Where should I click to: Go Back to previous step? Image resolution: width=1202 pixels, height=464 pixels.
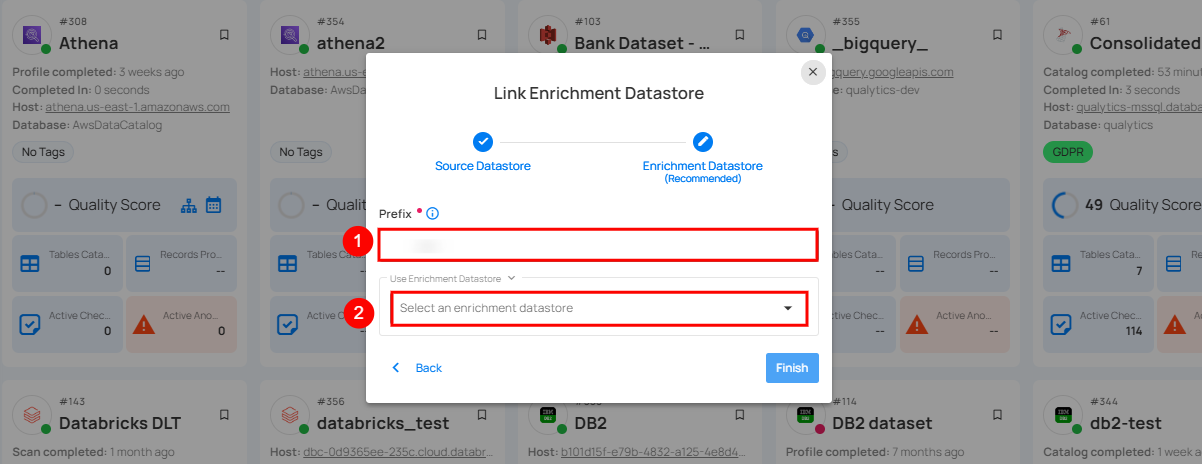417,368
